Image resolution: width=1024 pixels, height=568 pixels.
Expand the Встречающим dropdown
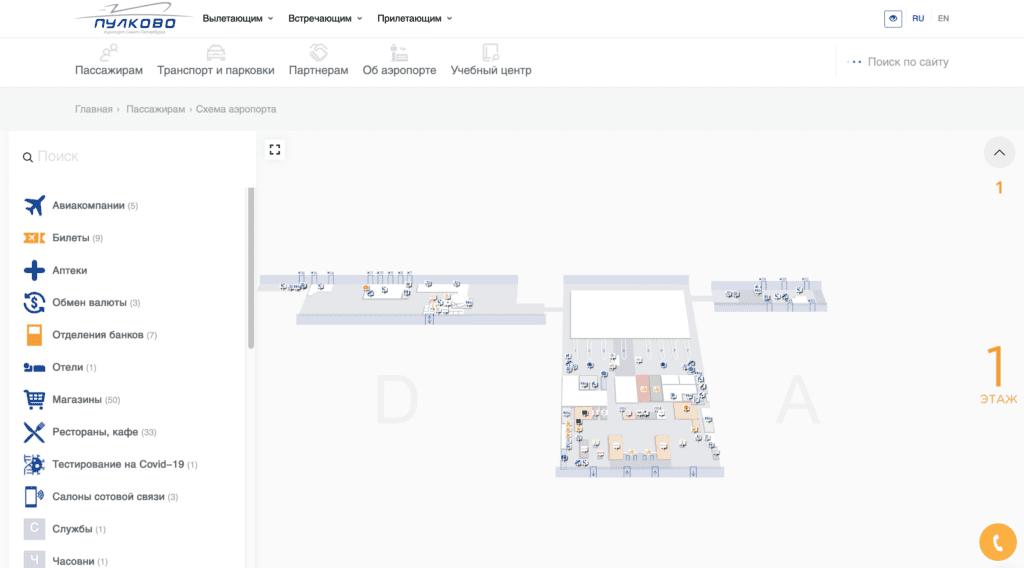[325, 18]
